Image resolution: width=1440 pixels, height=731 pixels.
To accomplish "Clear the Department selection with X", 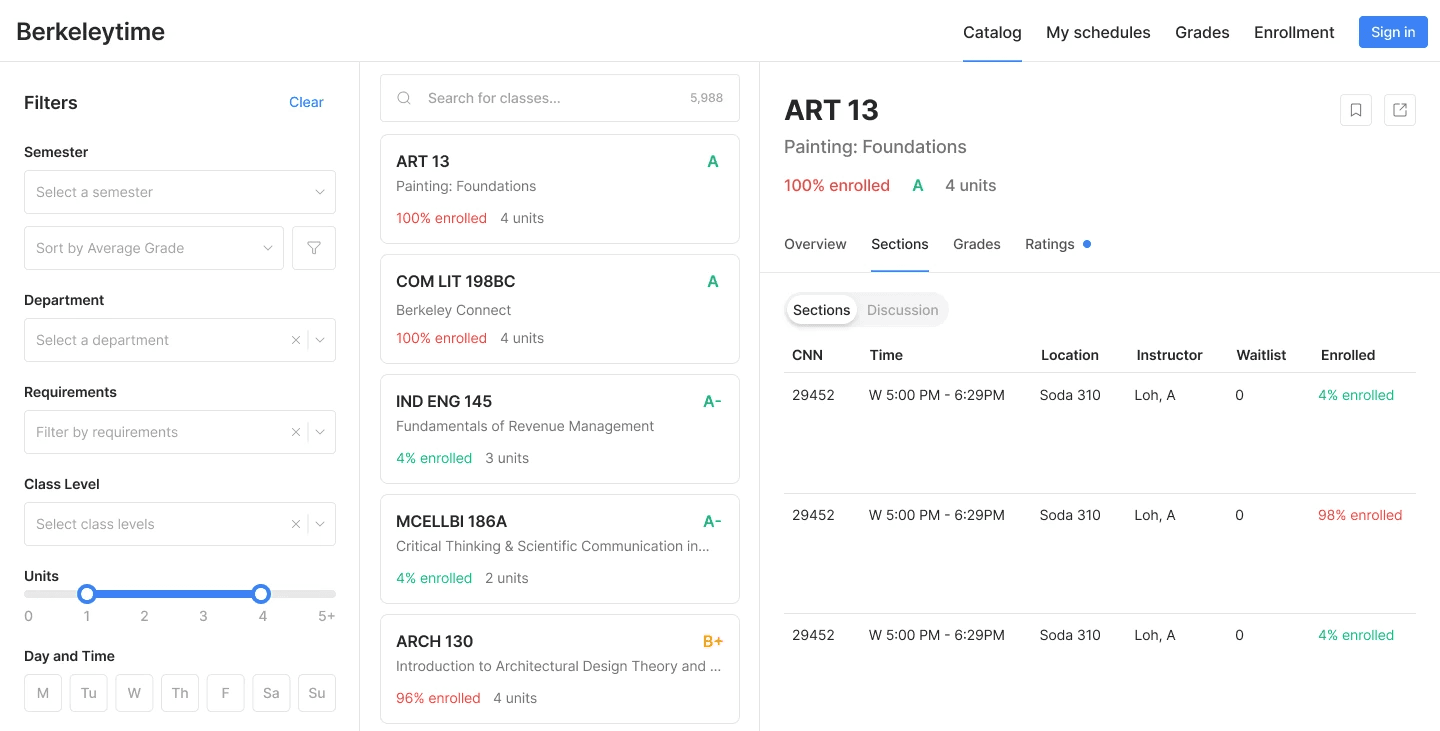I will pos(296,340).
